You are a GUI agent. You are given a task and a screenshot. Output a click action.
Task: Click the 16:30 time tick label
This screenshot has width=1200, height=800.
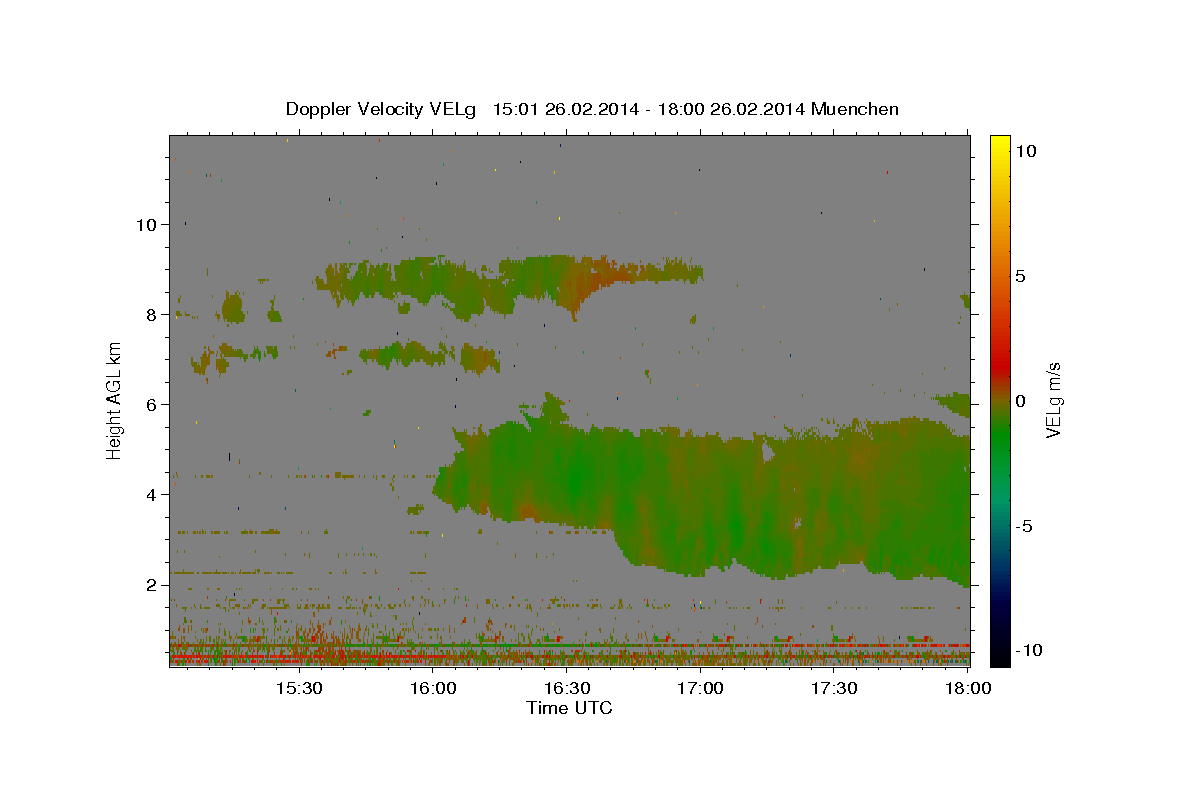[567, 688]
